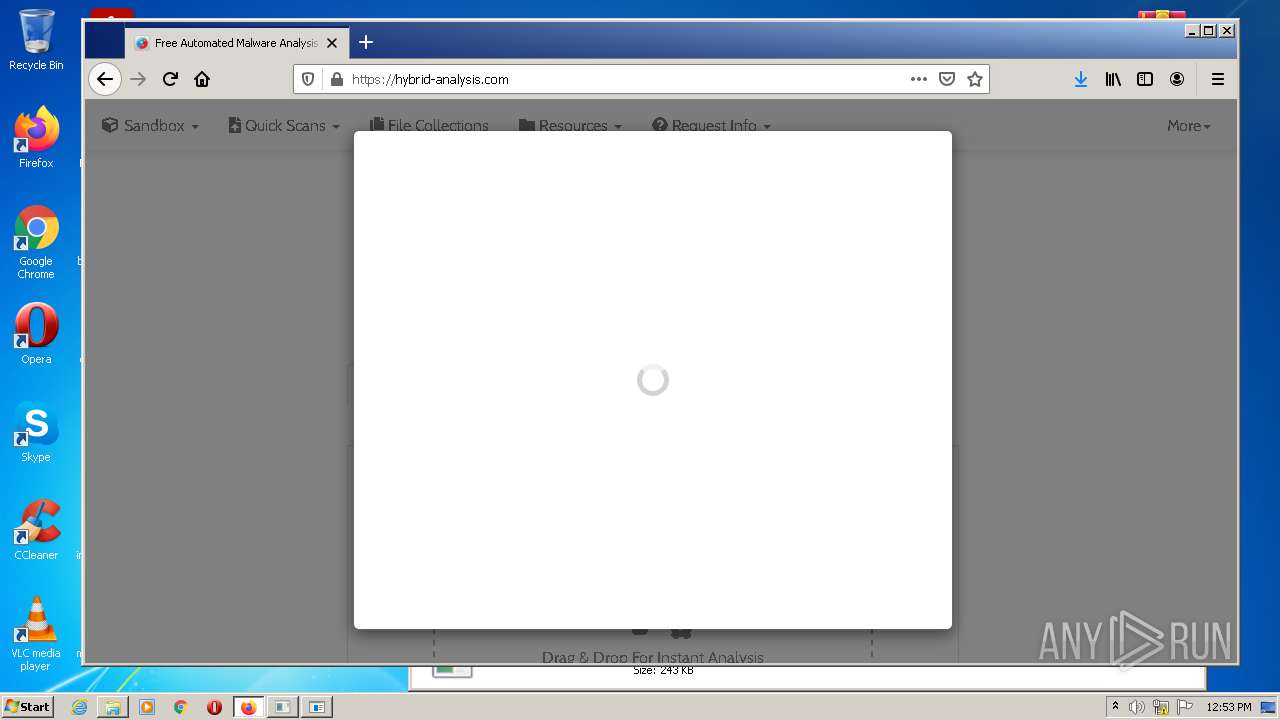Launch VLC media player shortcut
Image resolution: width=1280 pixels, height=720 pixels.
(36, 634)
